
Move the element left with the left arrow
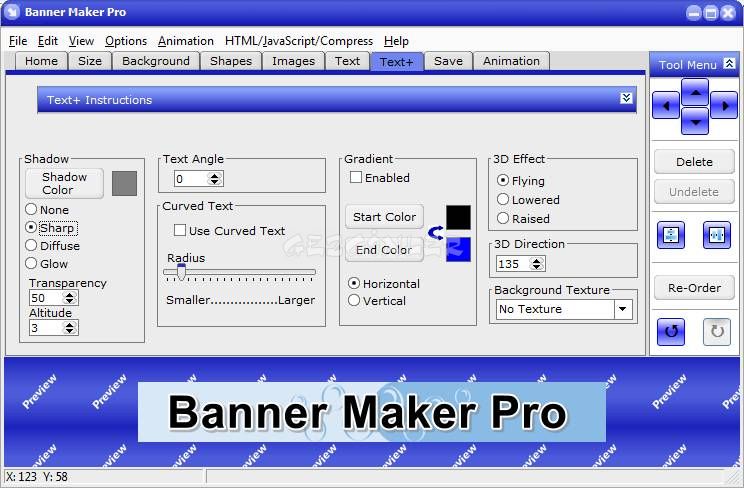pyautogui.click(x=666, y=106)
